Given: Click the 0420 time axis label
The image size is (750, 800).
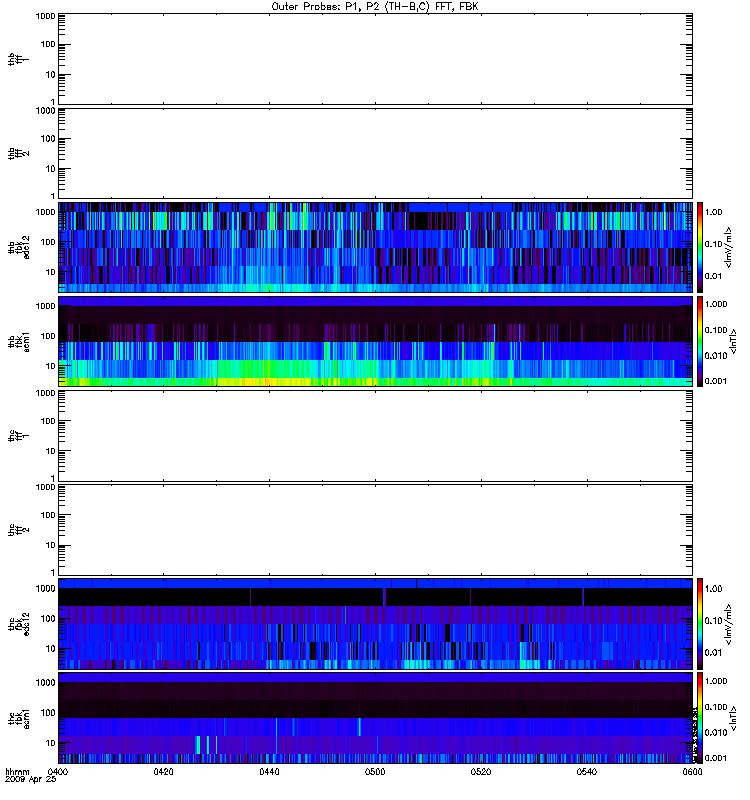Looking at the screenshot, I should point(163,772).
